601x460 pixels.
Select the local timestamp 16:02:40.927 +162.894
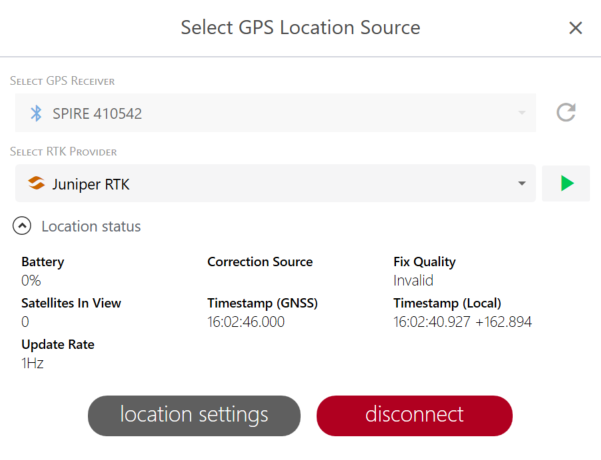click(463, 322)
